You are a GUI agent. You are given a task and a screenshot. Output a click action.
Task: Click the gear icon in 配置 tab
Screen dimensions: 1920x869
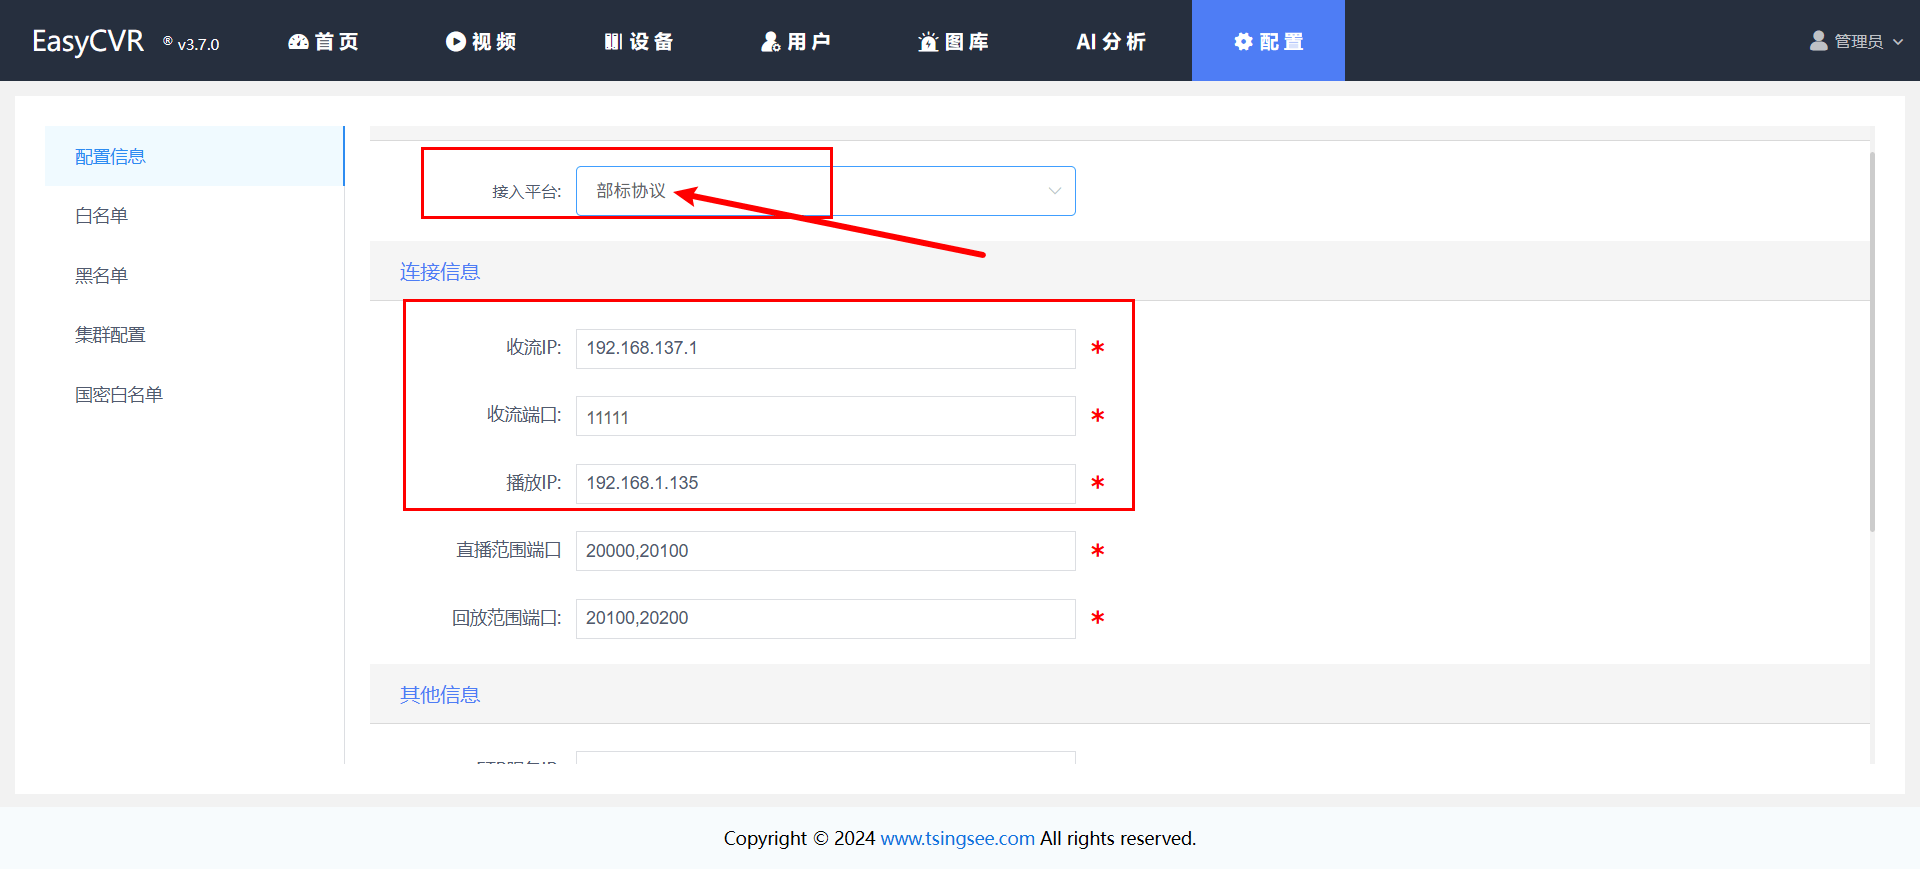pos(1243,41)
